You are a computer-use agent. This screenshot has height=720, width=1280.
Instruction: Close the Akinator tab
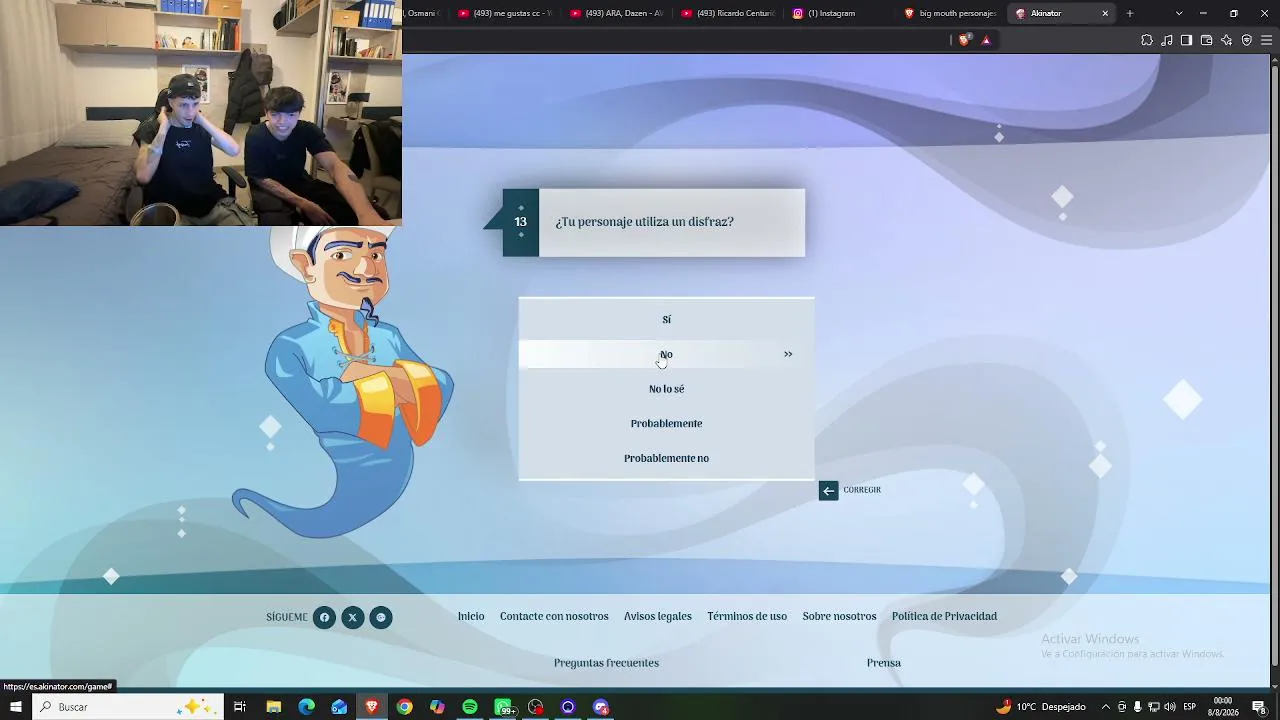[x=1105, y=13]
